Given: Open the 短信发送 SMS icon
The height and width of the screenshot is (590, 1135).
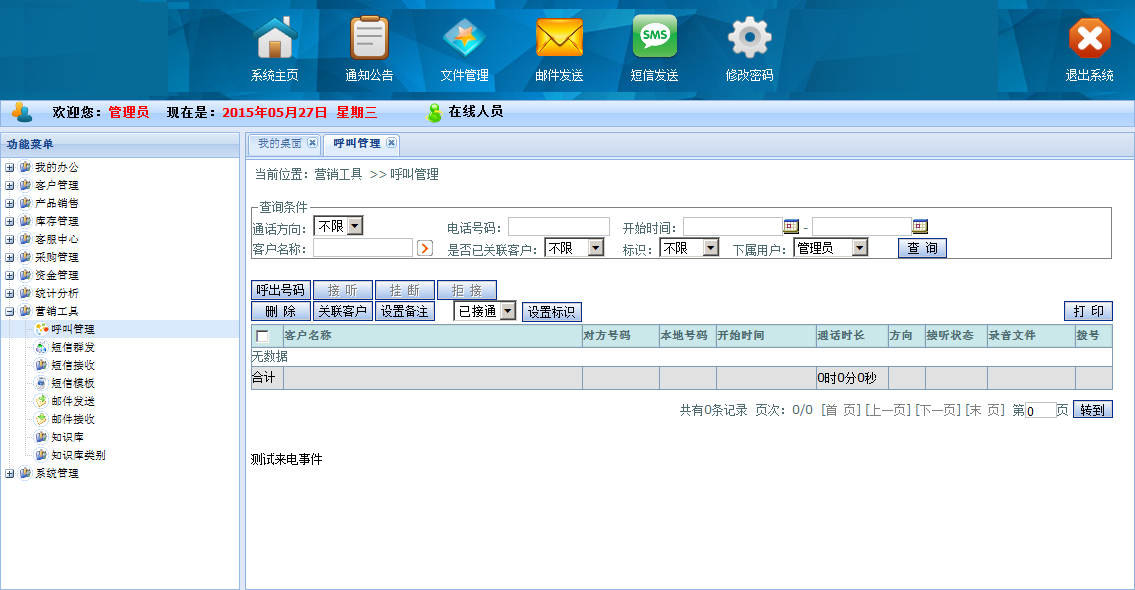Looking at the screenshot, I should 654,38.
